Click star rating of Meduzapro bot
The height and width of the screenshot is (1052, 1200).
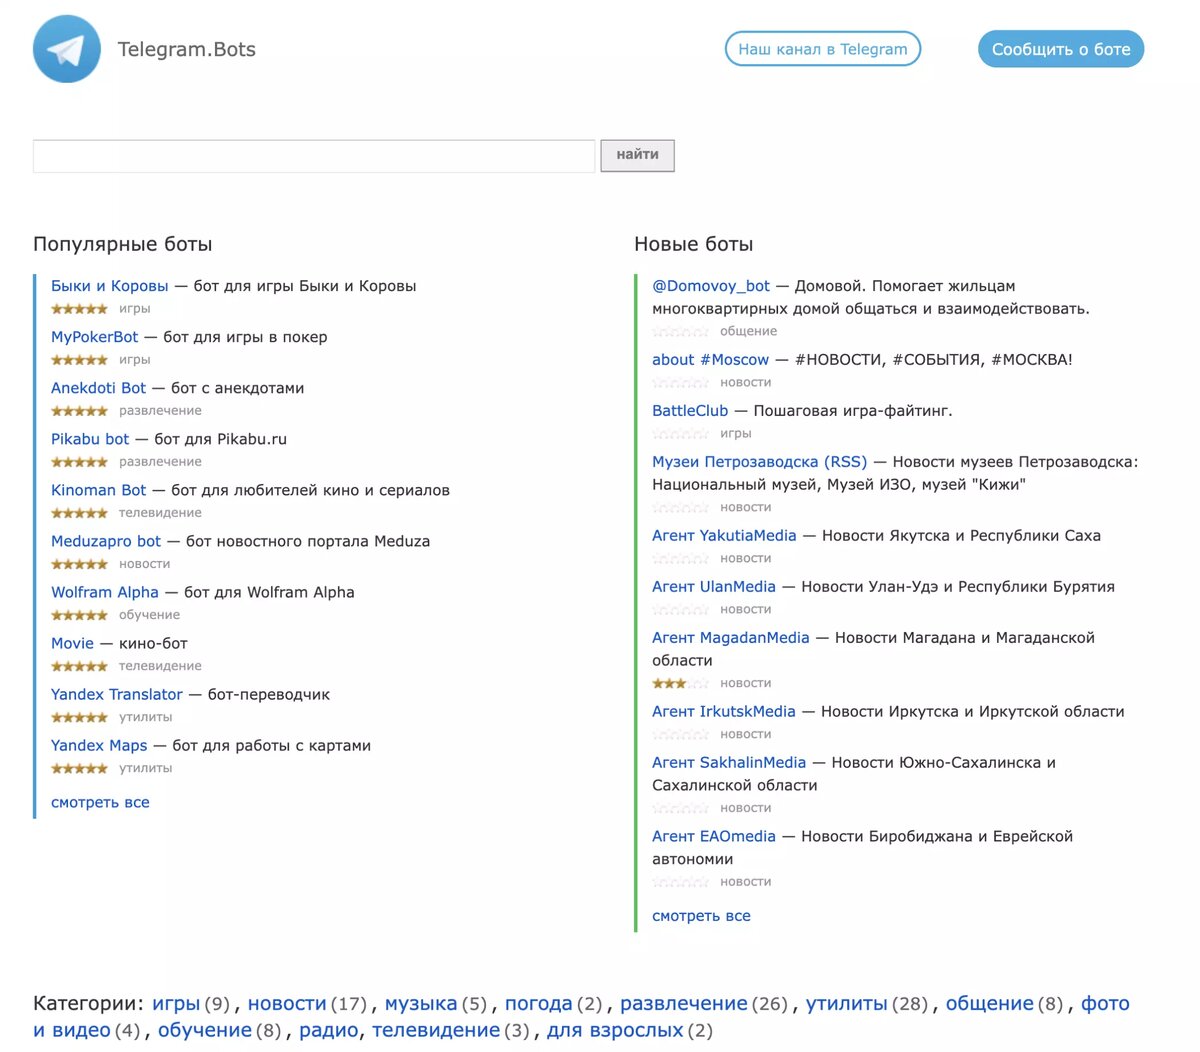pos(79,564)
